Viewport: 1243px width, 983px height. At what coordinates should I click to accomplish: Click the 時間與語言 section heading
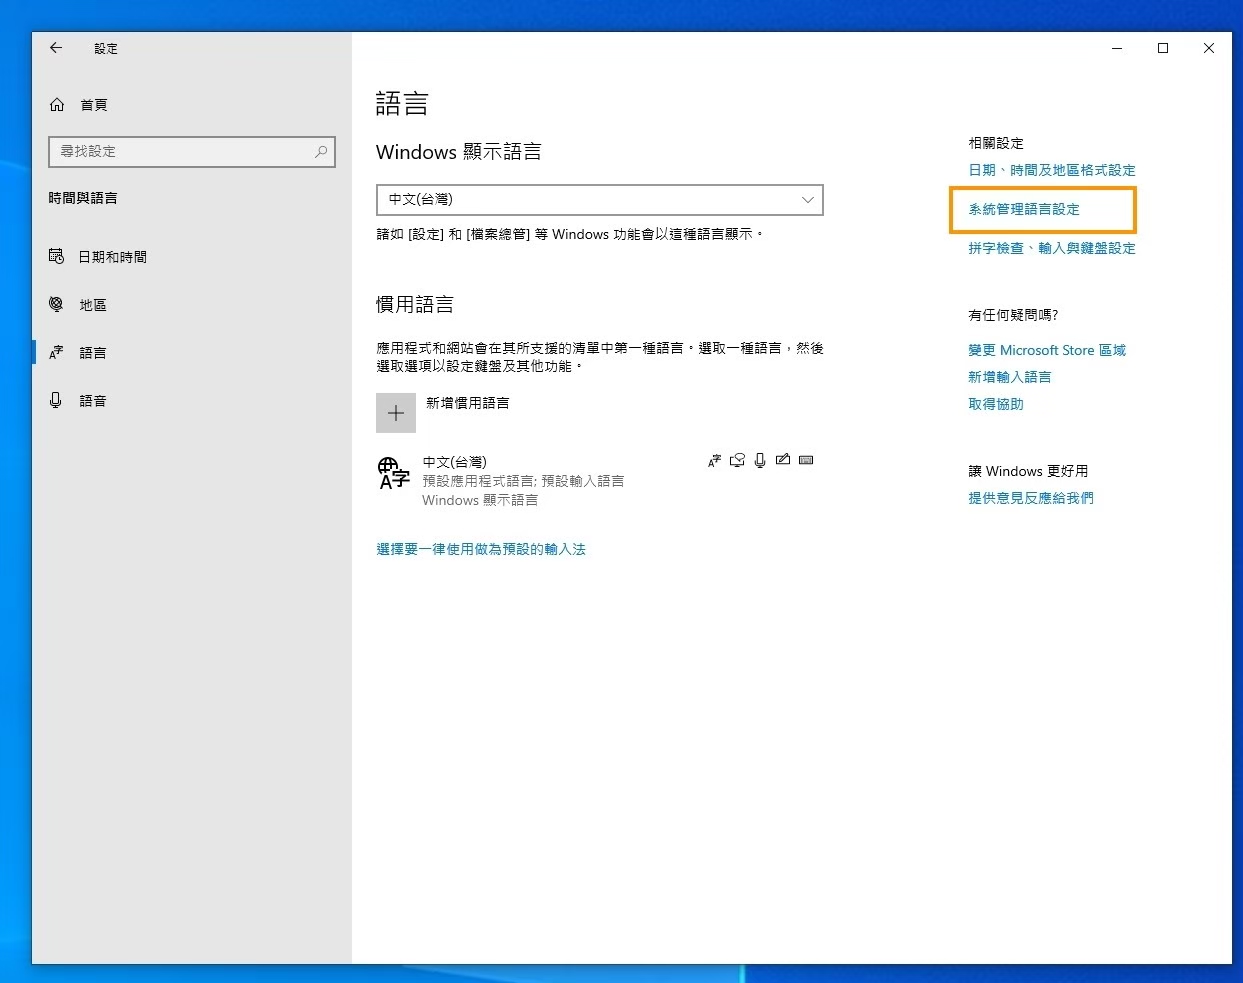coord(83,198)
